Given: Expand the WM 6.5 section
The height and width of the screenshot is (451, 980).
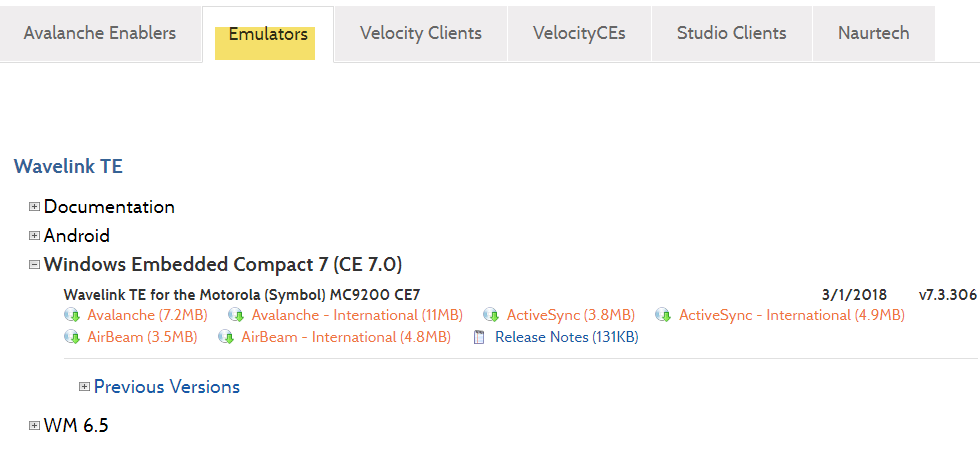Looking at the screenshot, I should 35,426.
